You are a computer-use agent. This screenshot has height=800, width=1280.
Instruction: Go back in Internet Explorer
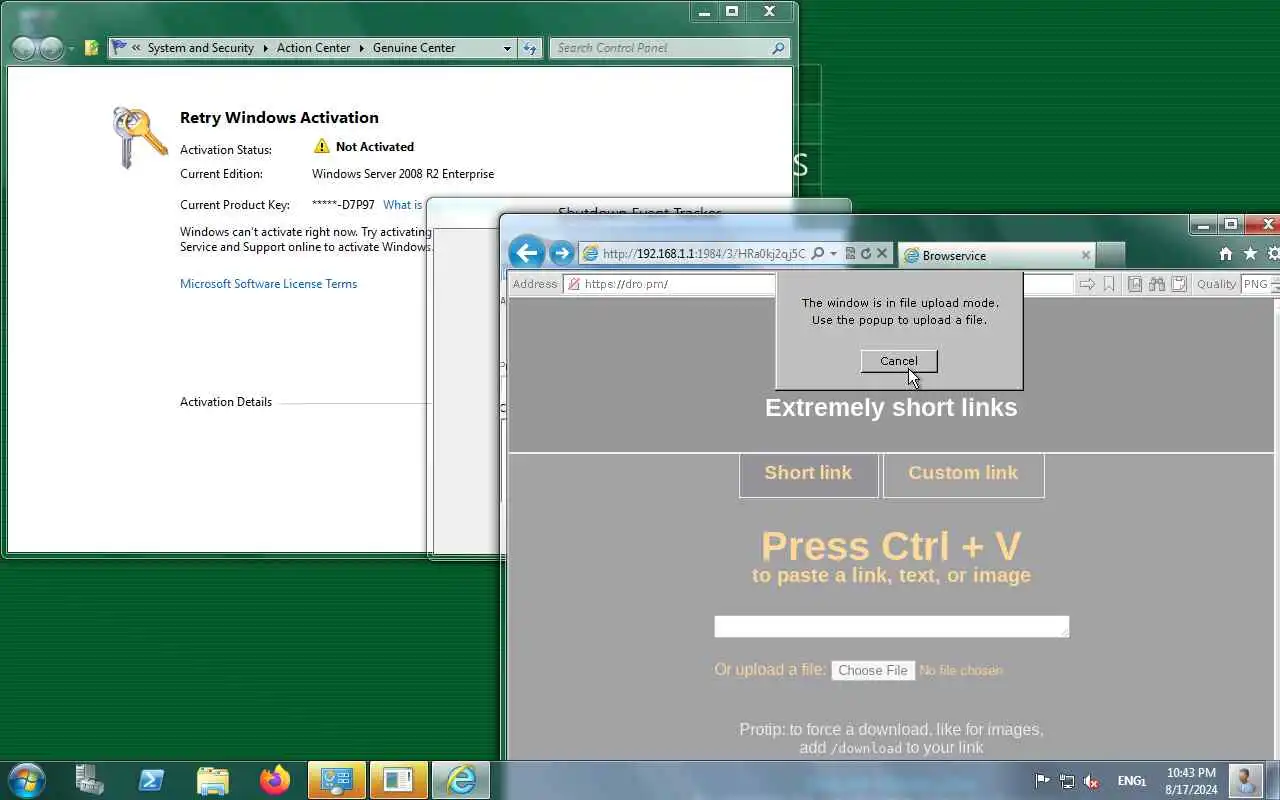pyautogui.click(x=527, y=253)
